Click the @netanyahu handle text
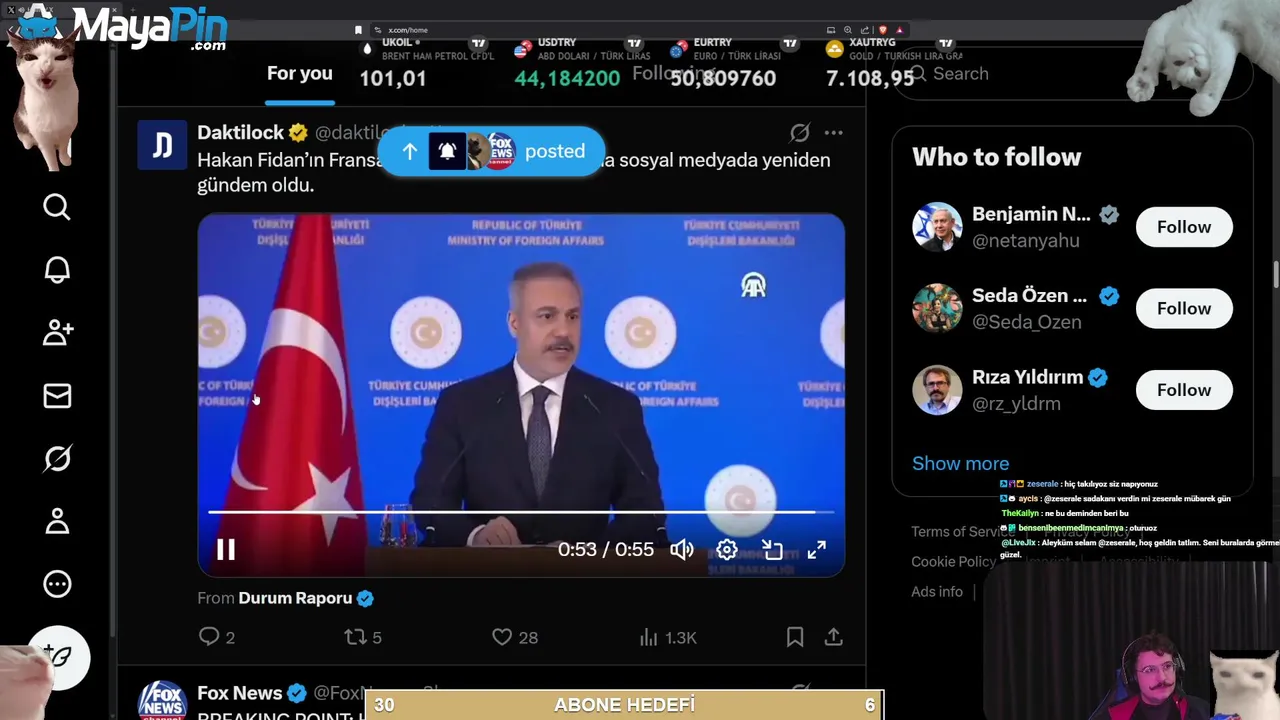Image resolution: width=1280 pixels, height=720 pixels. coord(1025,241)
